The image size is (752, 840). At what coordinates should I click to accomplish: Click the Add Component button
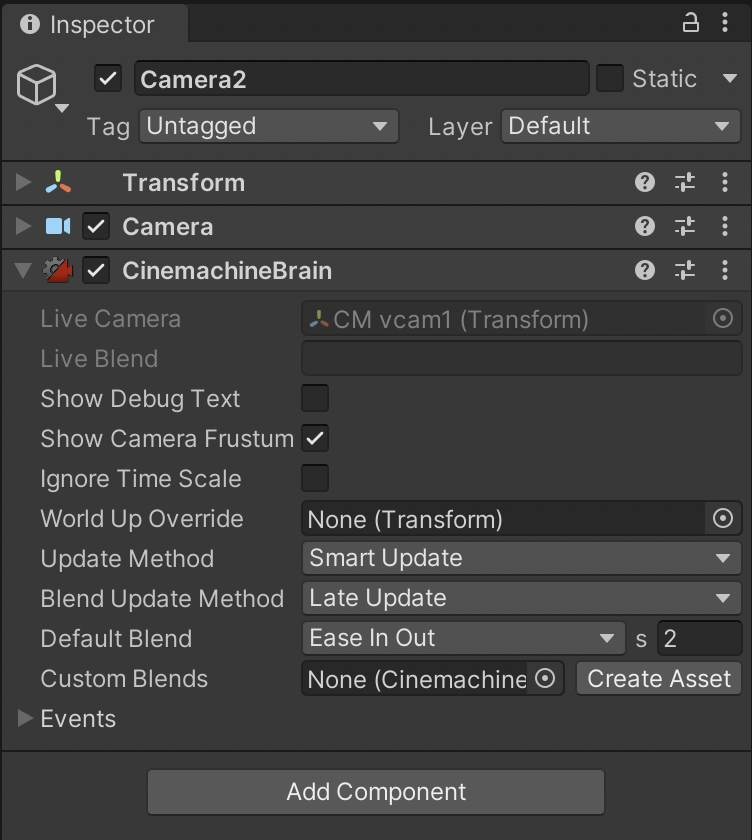coord(376,792)
